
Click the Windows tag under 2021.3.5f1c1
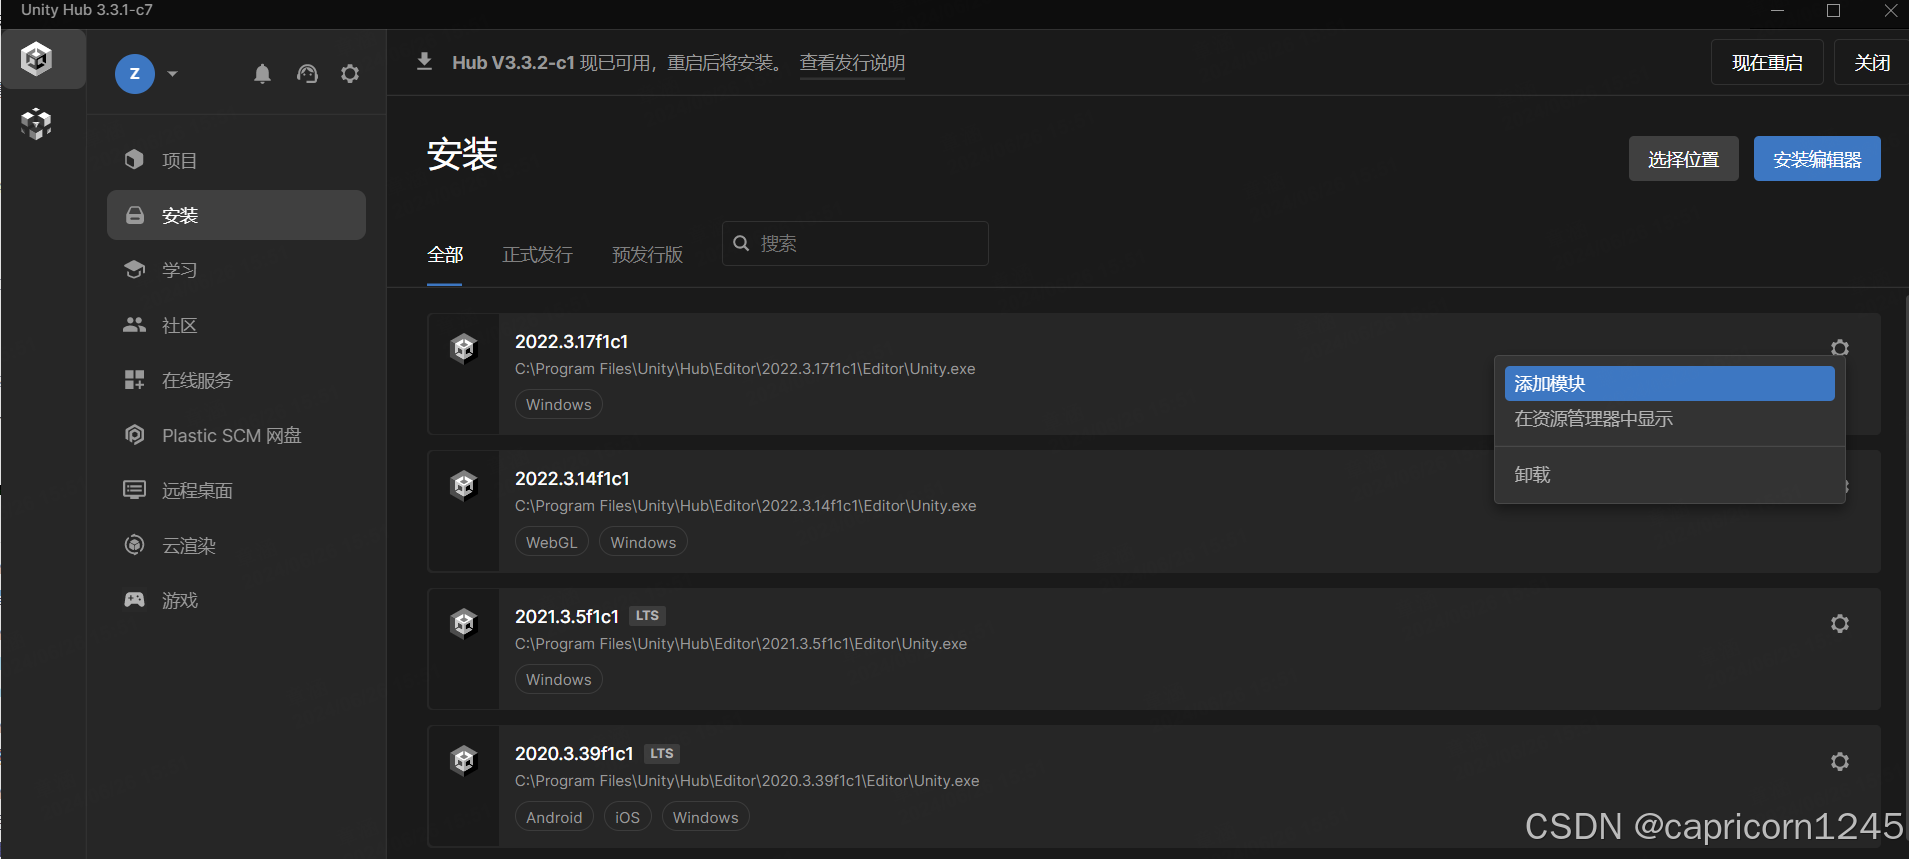click(559, 680)
